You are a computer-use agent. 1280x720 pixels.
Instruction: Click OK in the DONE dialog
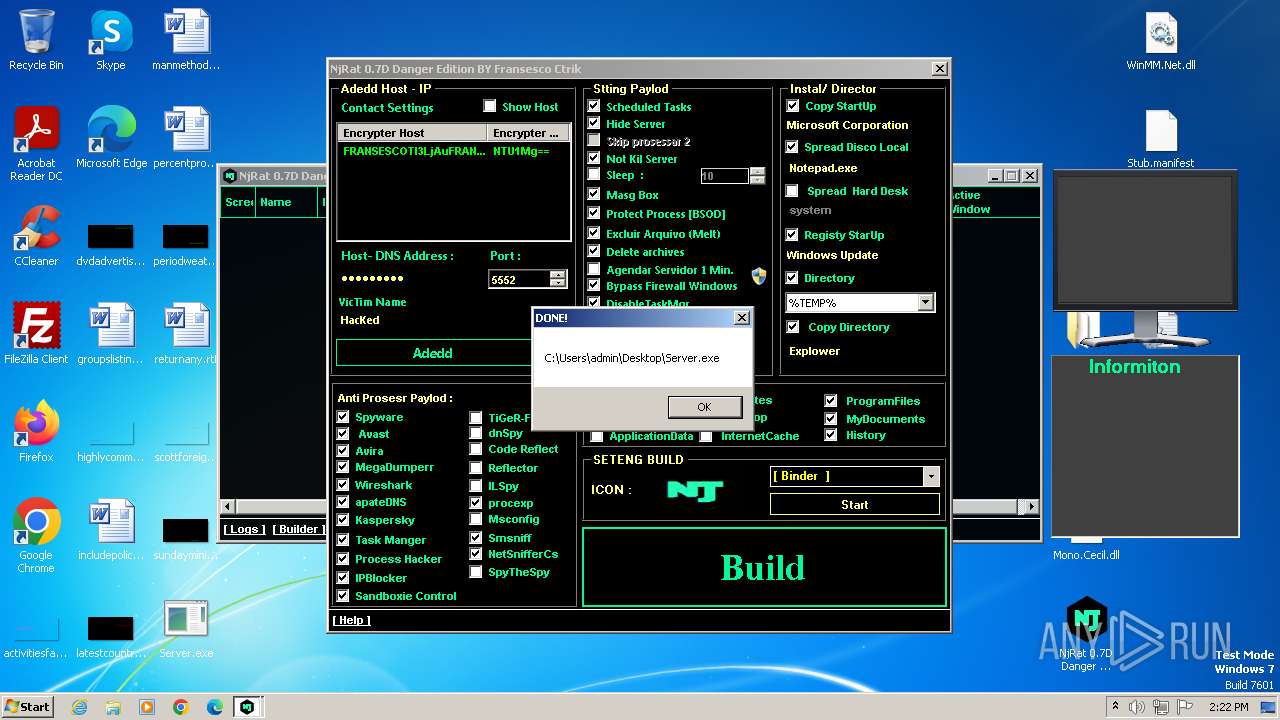(x=704, y=407)
